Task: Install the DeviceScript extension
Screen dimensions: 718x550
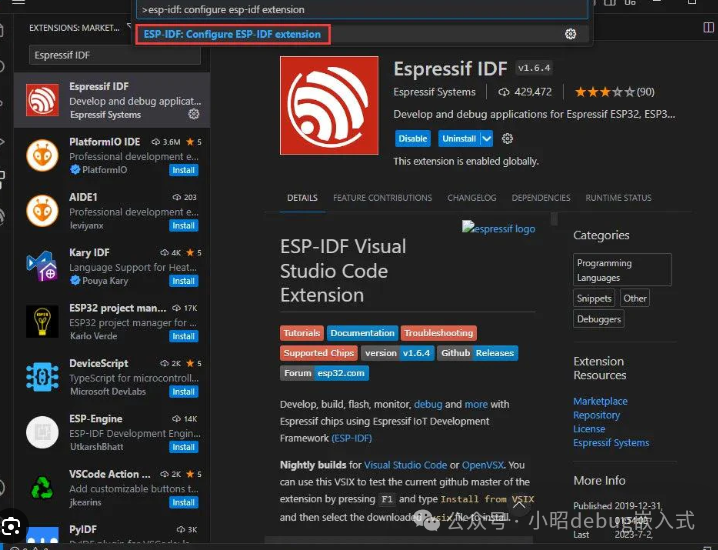Action: (x=184, y=392)
